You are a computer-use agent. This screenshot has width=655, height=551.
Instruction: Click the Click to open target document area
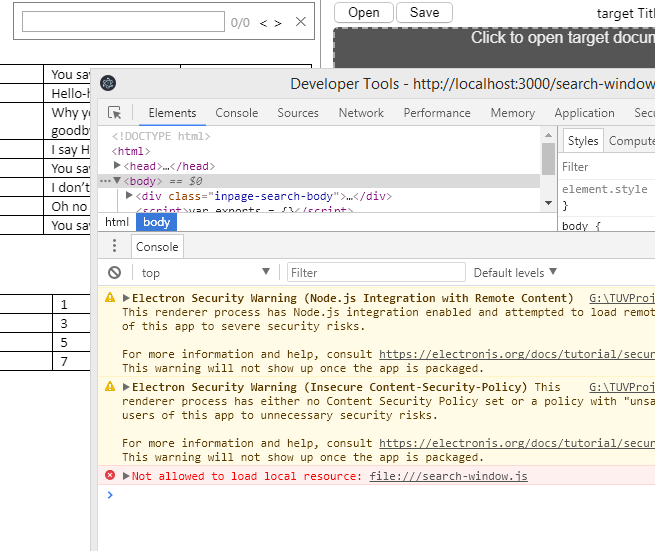[x=494, y=48]
